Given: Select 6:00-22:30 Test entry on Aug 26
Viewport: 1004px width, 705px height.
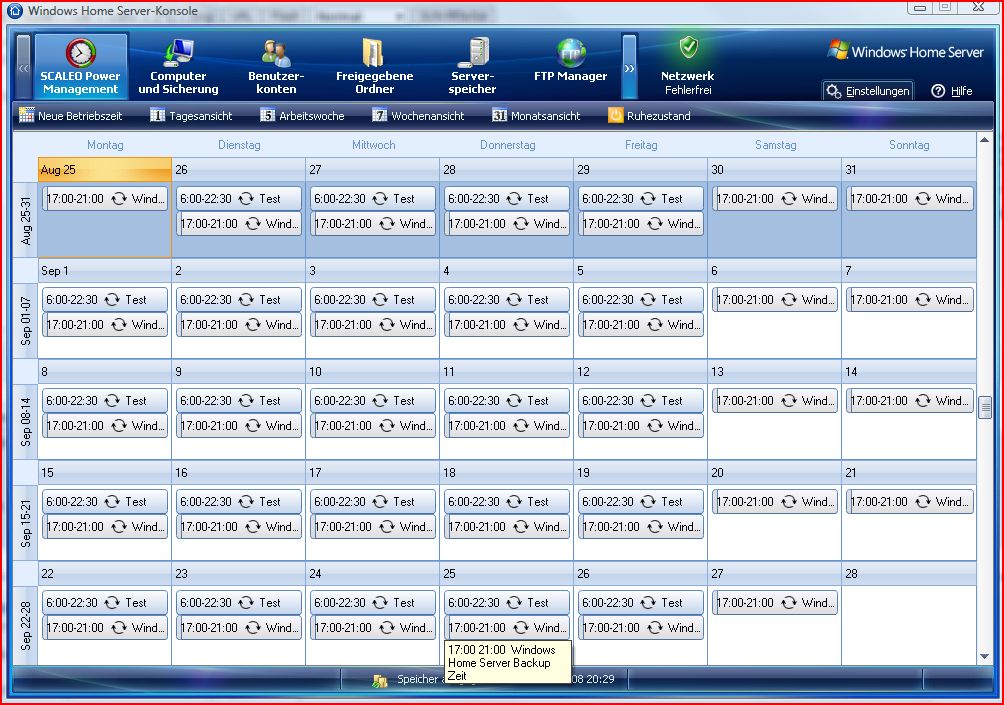Looking at the screenshot, I should coord(239,199).
